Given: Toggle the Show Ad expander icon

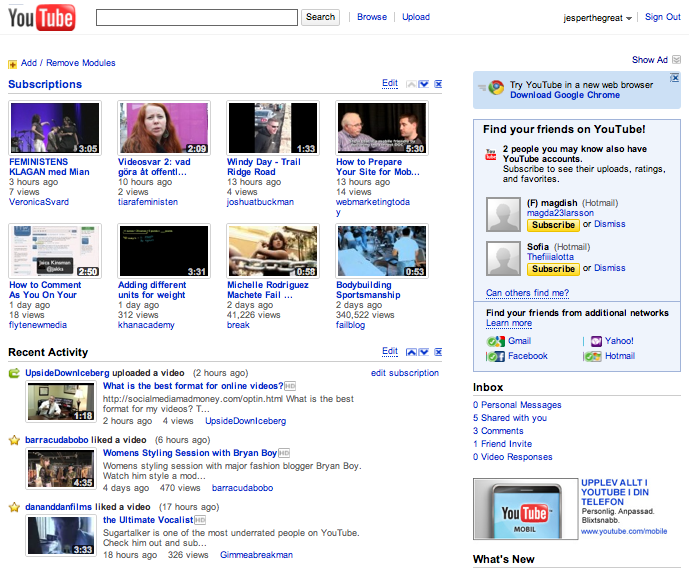Looking at the screenshot, I should [676, 59].
